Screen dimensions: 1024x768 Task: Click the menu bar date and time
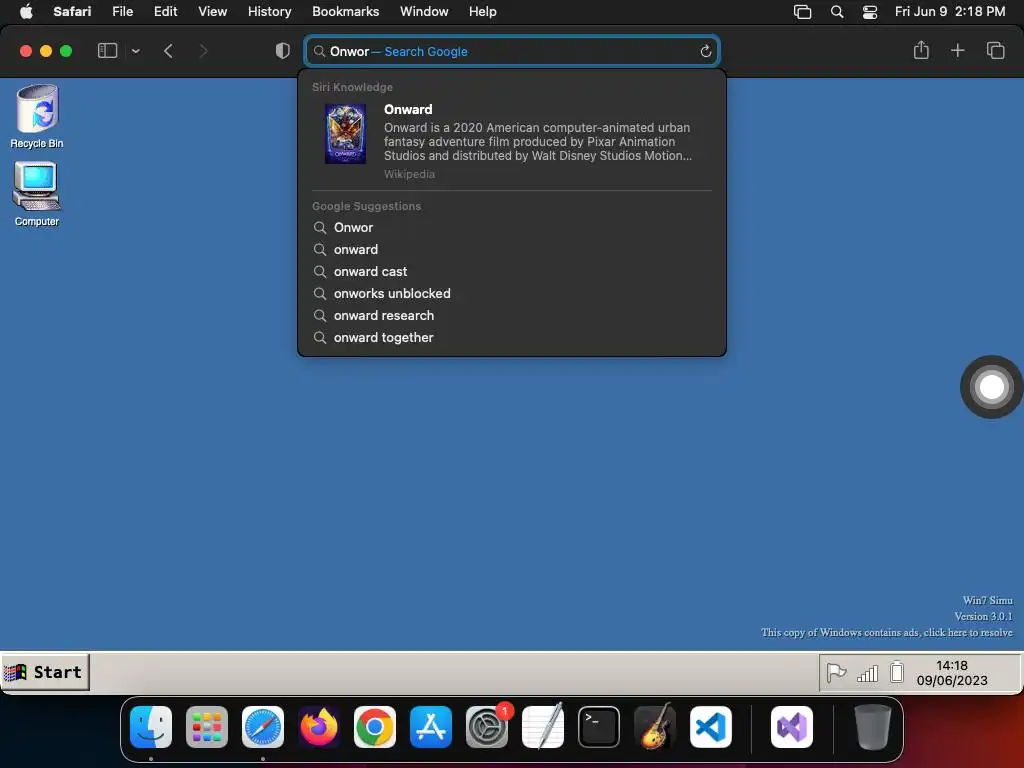point(950,11)
